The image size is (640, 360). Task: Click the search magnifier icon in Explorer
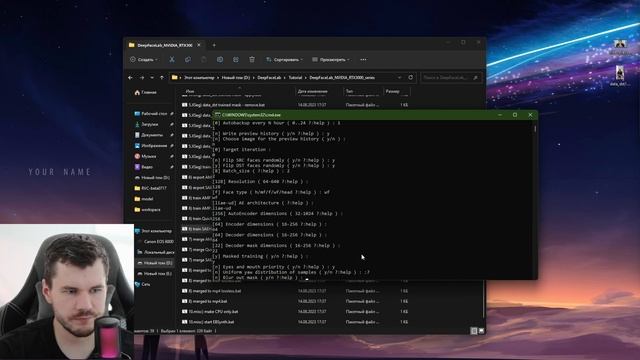point(476,78)
